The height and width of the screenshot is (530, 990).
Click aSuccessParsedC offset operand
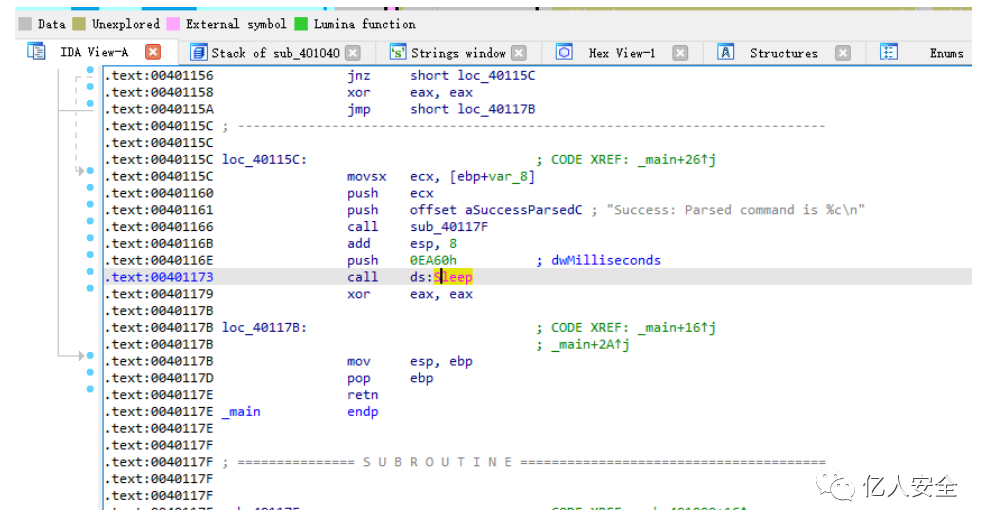click(x=523, y=210)
